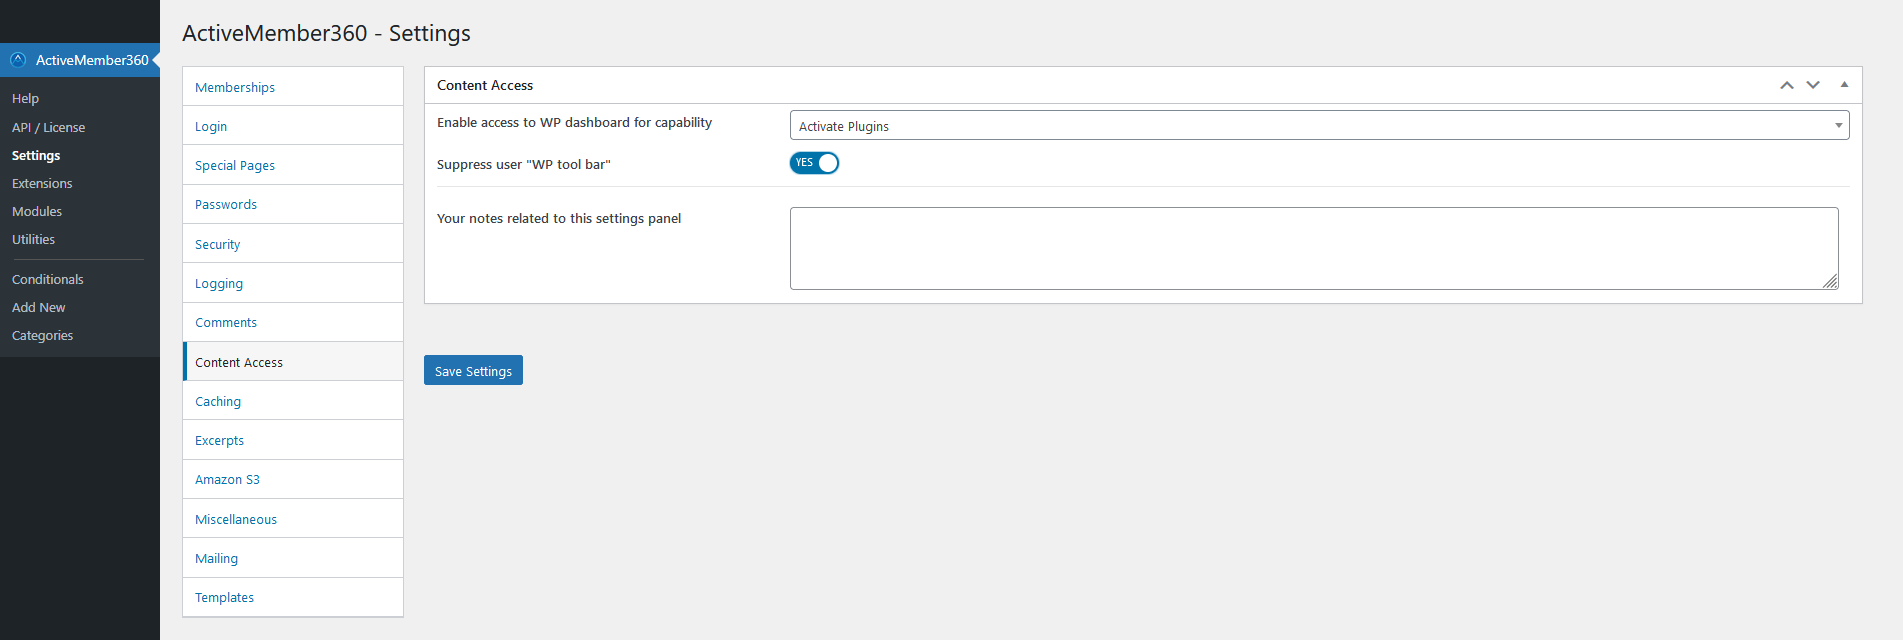Open Help in the sidebar menu
1903x640 pixels.
80,98
